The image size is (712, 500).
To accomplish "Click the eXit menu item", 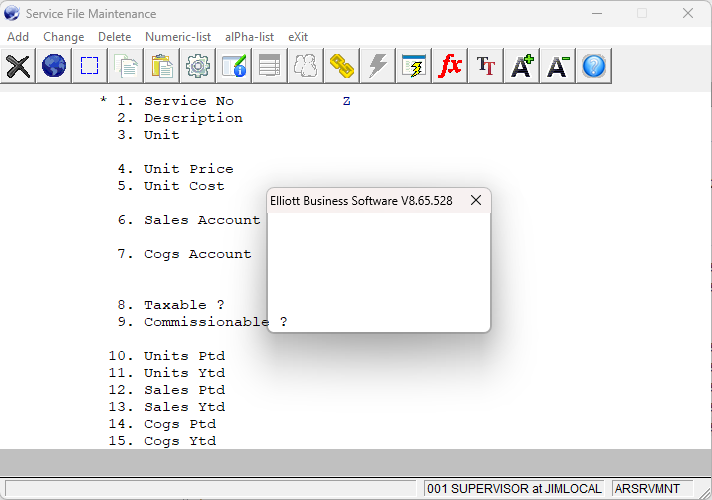I will 298,37.
